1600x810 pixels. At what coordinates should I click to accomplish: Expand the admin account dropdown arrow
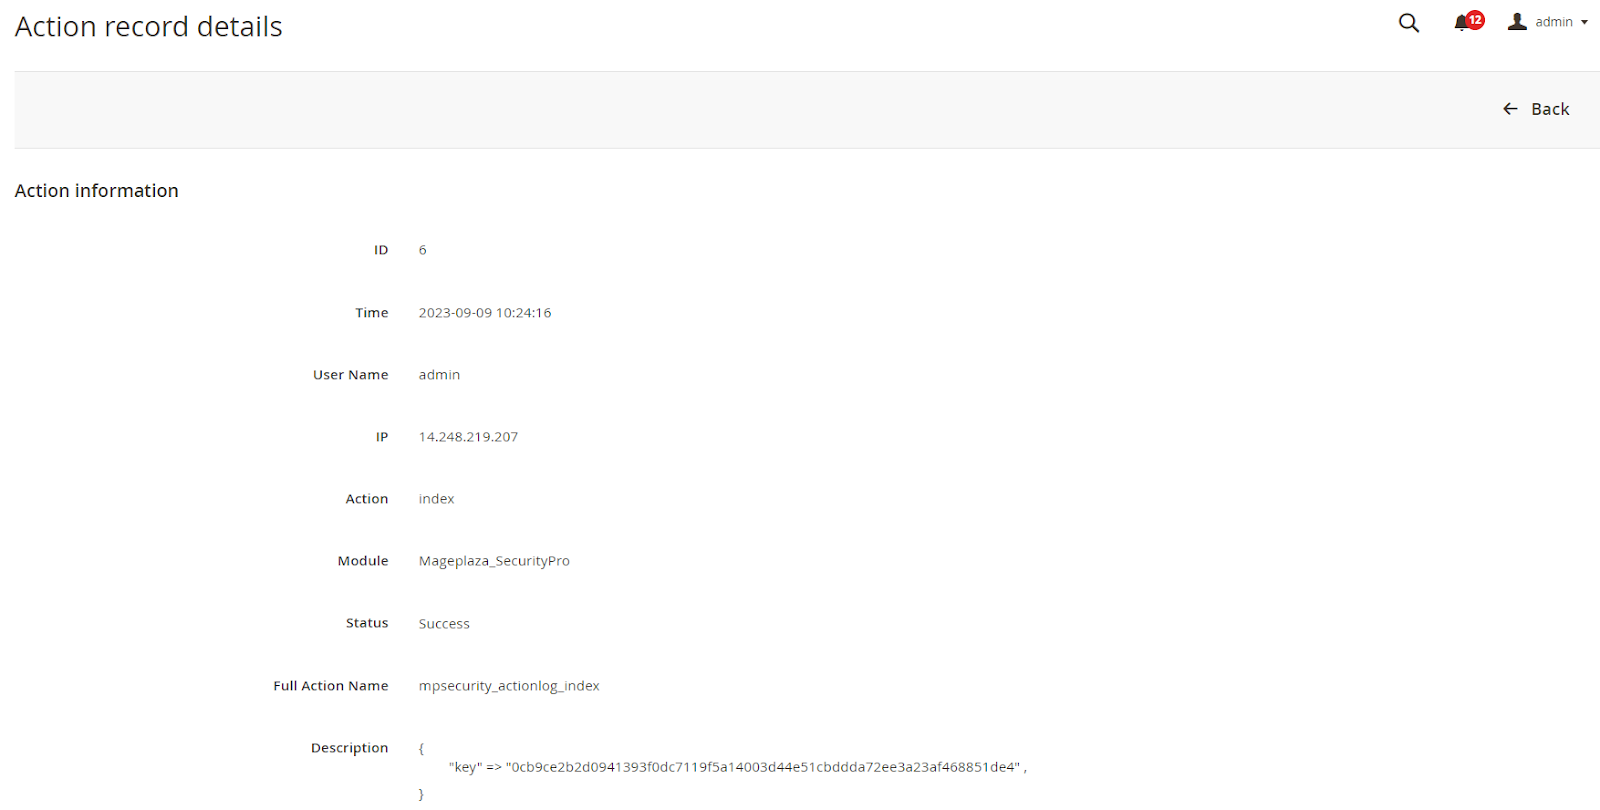pyautogui.click(x=1584, y=22)
